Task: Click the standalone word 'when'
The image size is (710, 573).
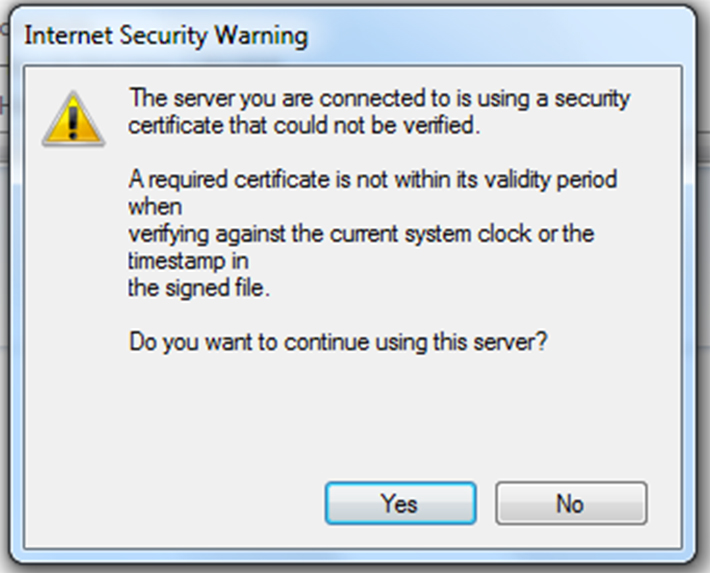Action: click(155, 207)
